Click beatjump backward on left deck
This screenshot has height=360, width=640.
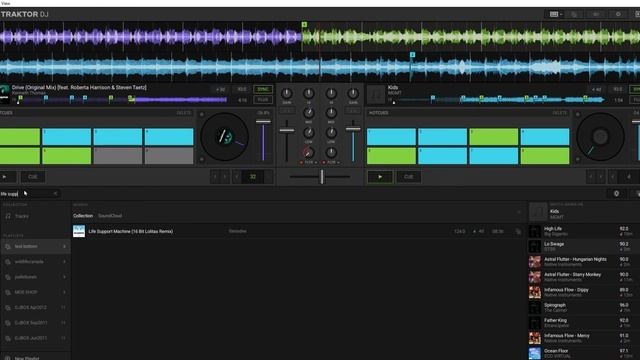[215, 177]
